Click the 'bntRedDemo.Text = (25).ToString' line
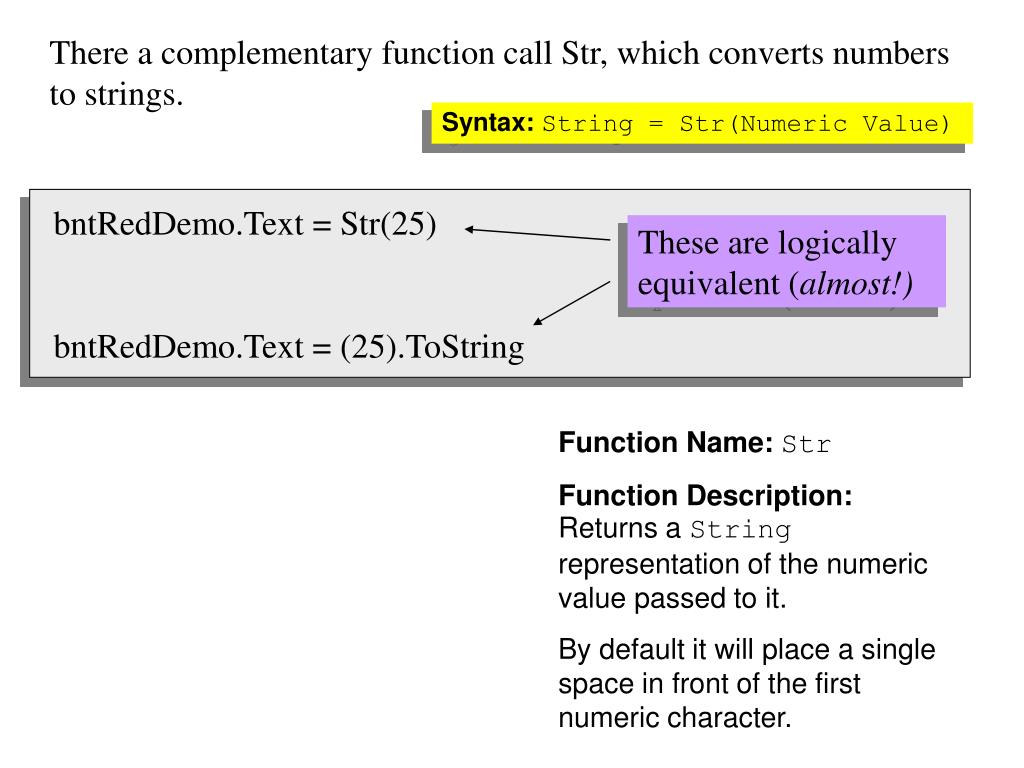1024x768 pixels. tap(288, 347)
